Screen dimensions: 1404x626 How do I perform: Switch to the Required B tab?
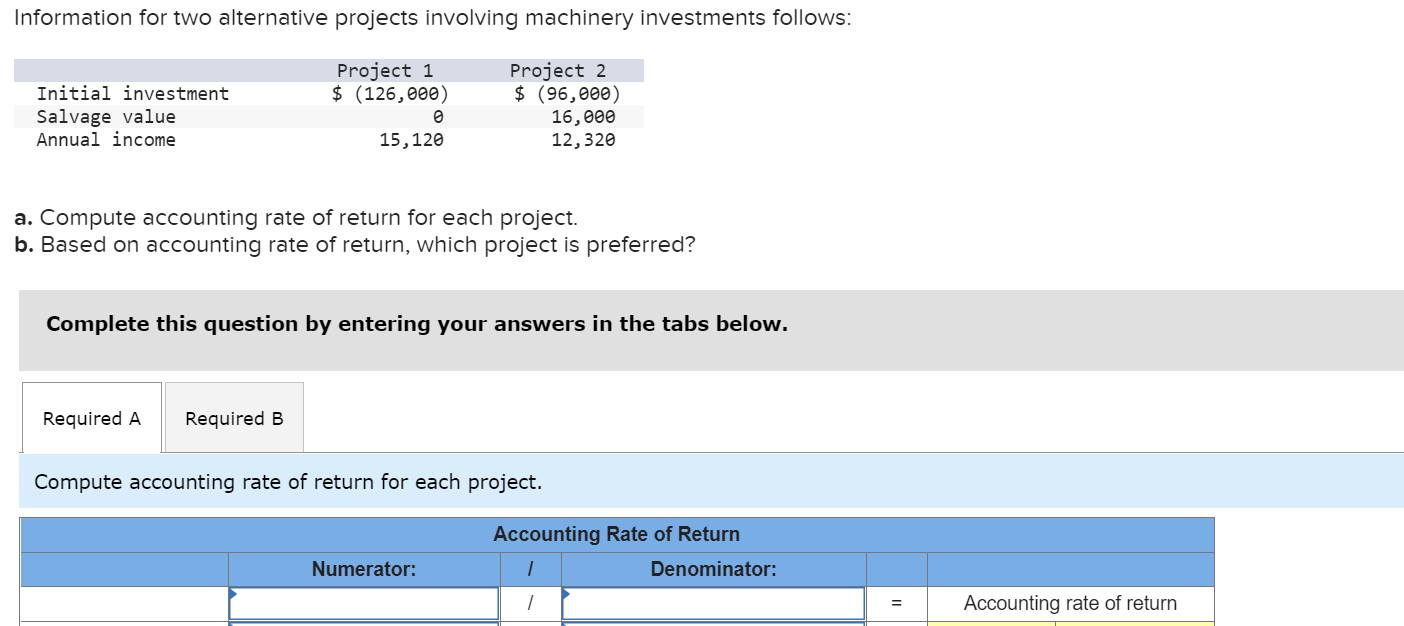click(x=234, y=418)
